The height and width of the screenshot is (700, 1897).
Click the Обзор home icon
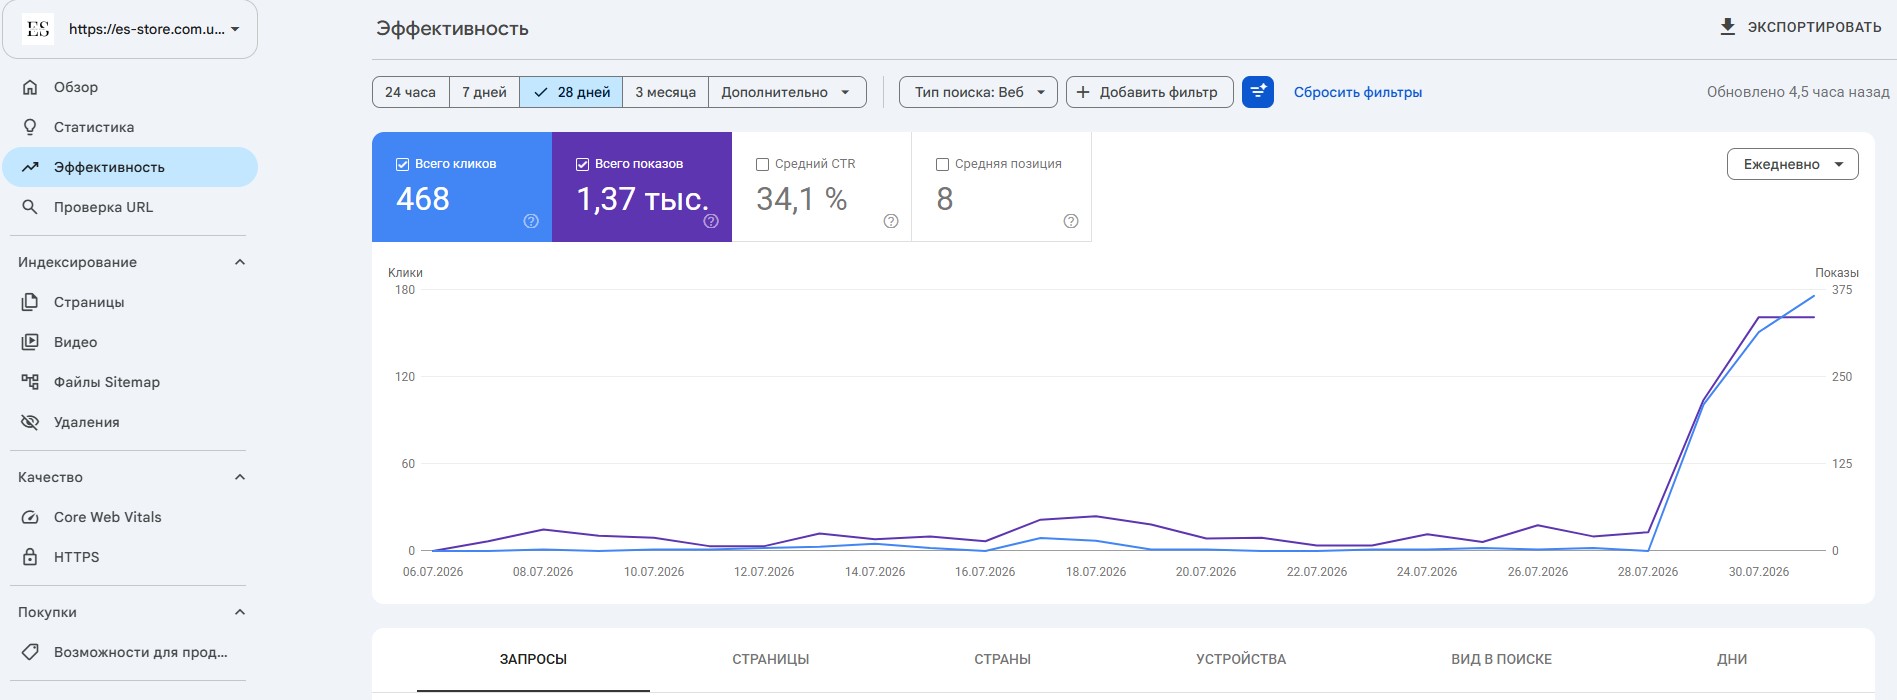tap(31, 87)
